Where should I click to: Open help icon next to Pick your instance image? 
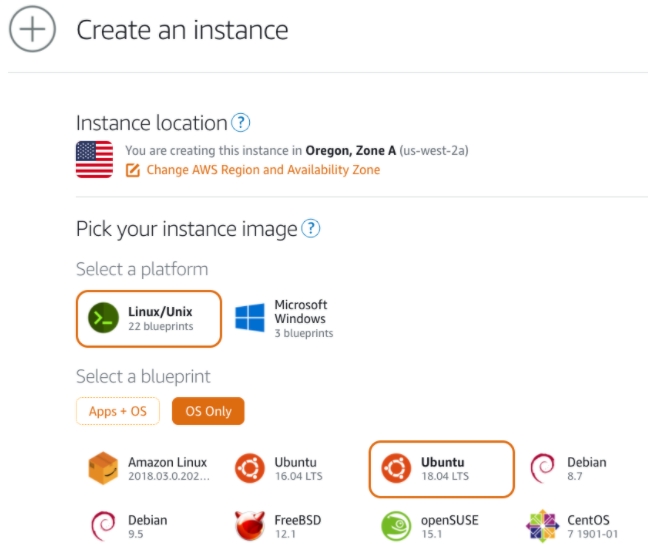310,229
